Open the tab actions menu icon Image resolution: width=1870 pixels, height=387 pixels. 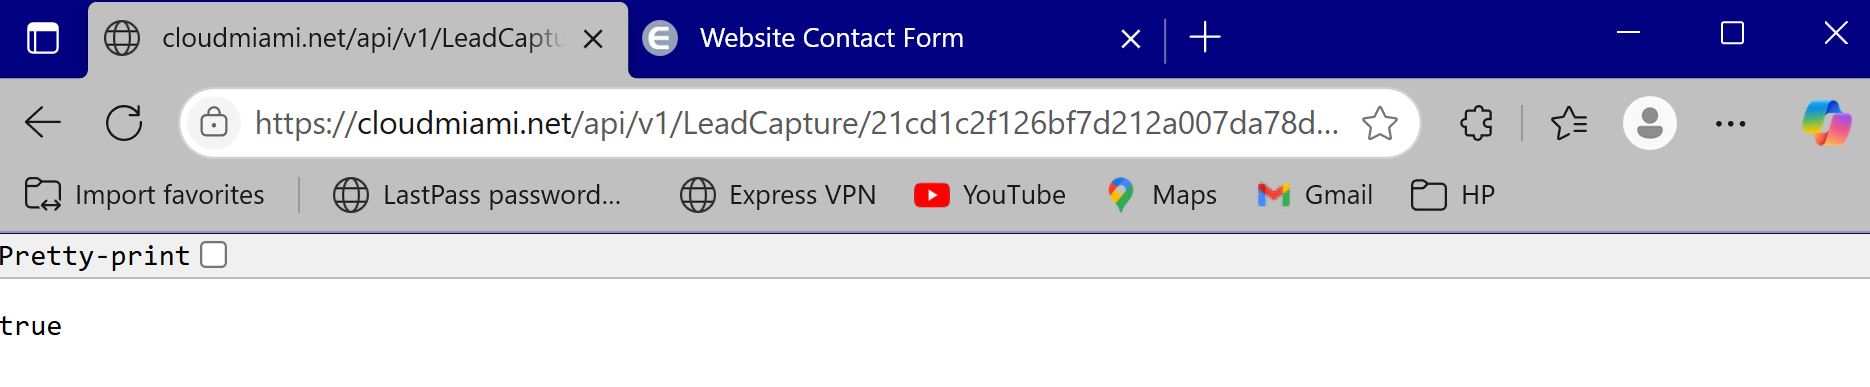point(43,39)
